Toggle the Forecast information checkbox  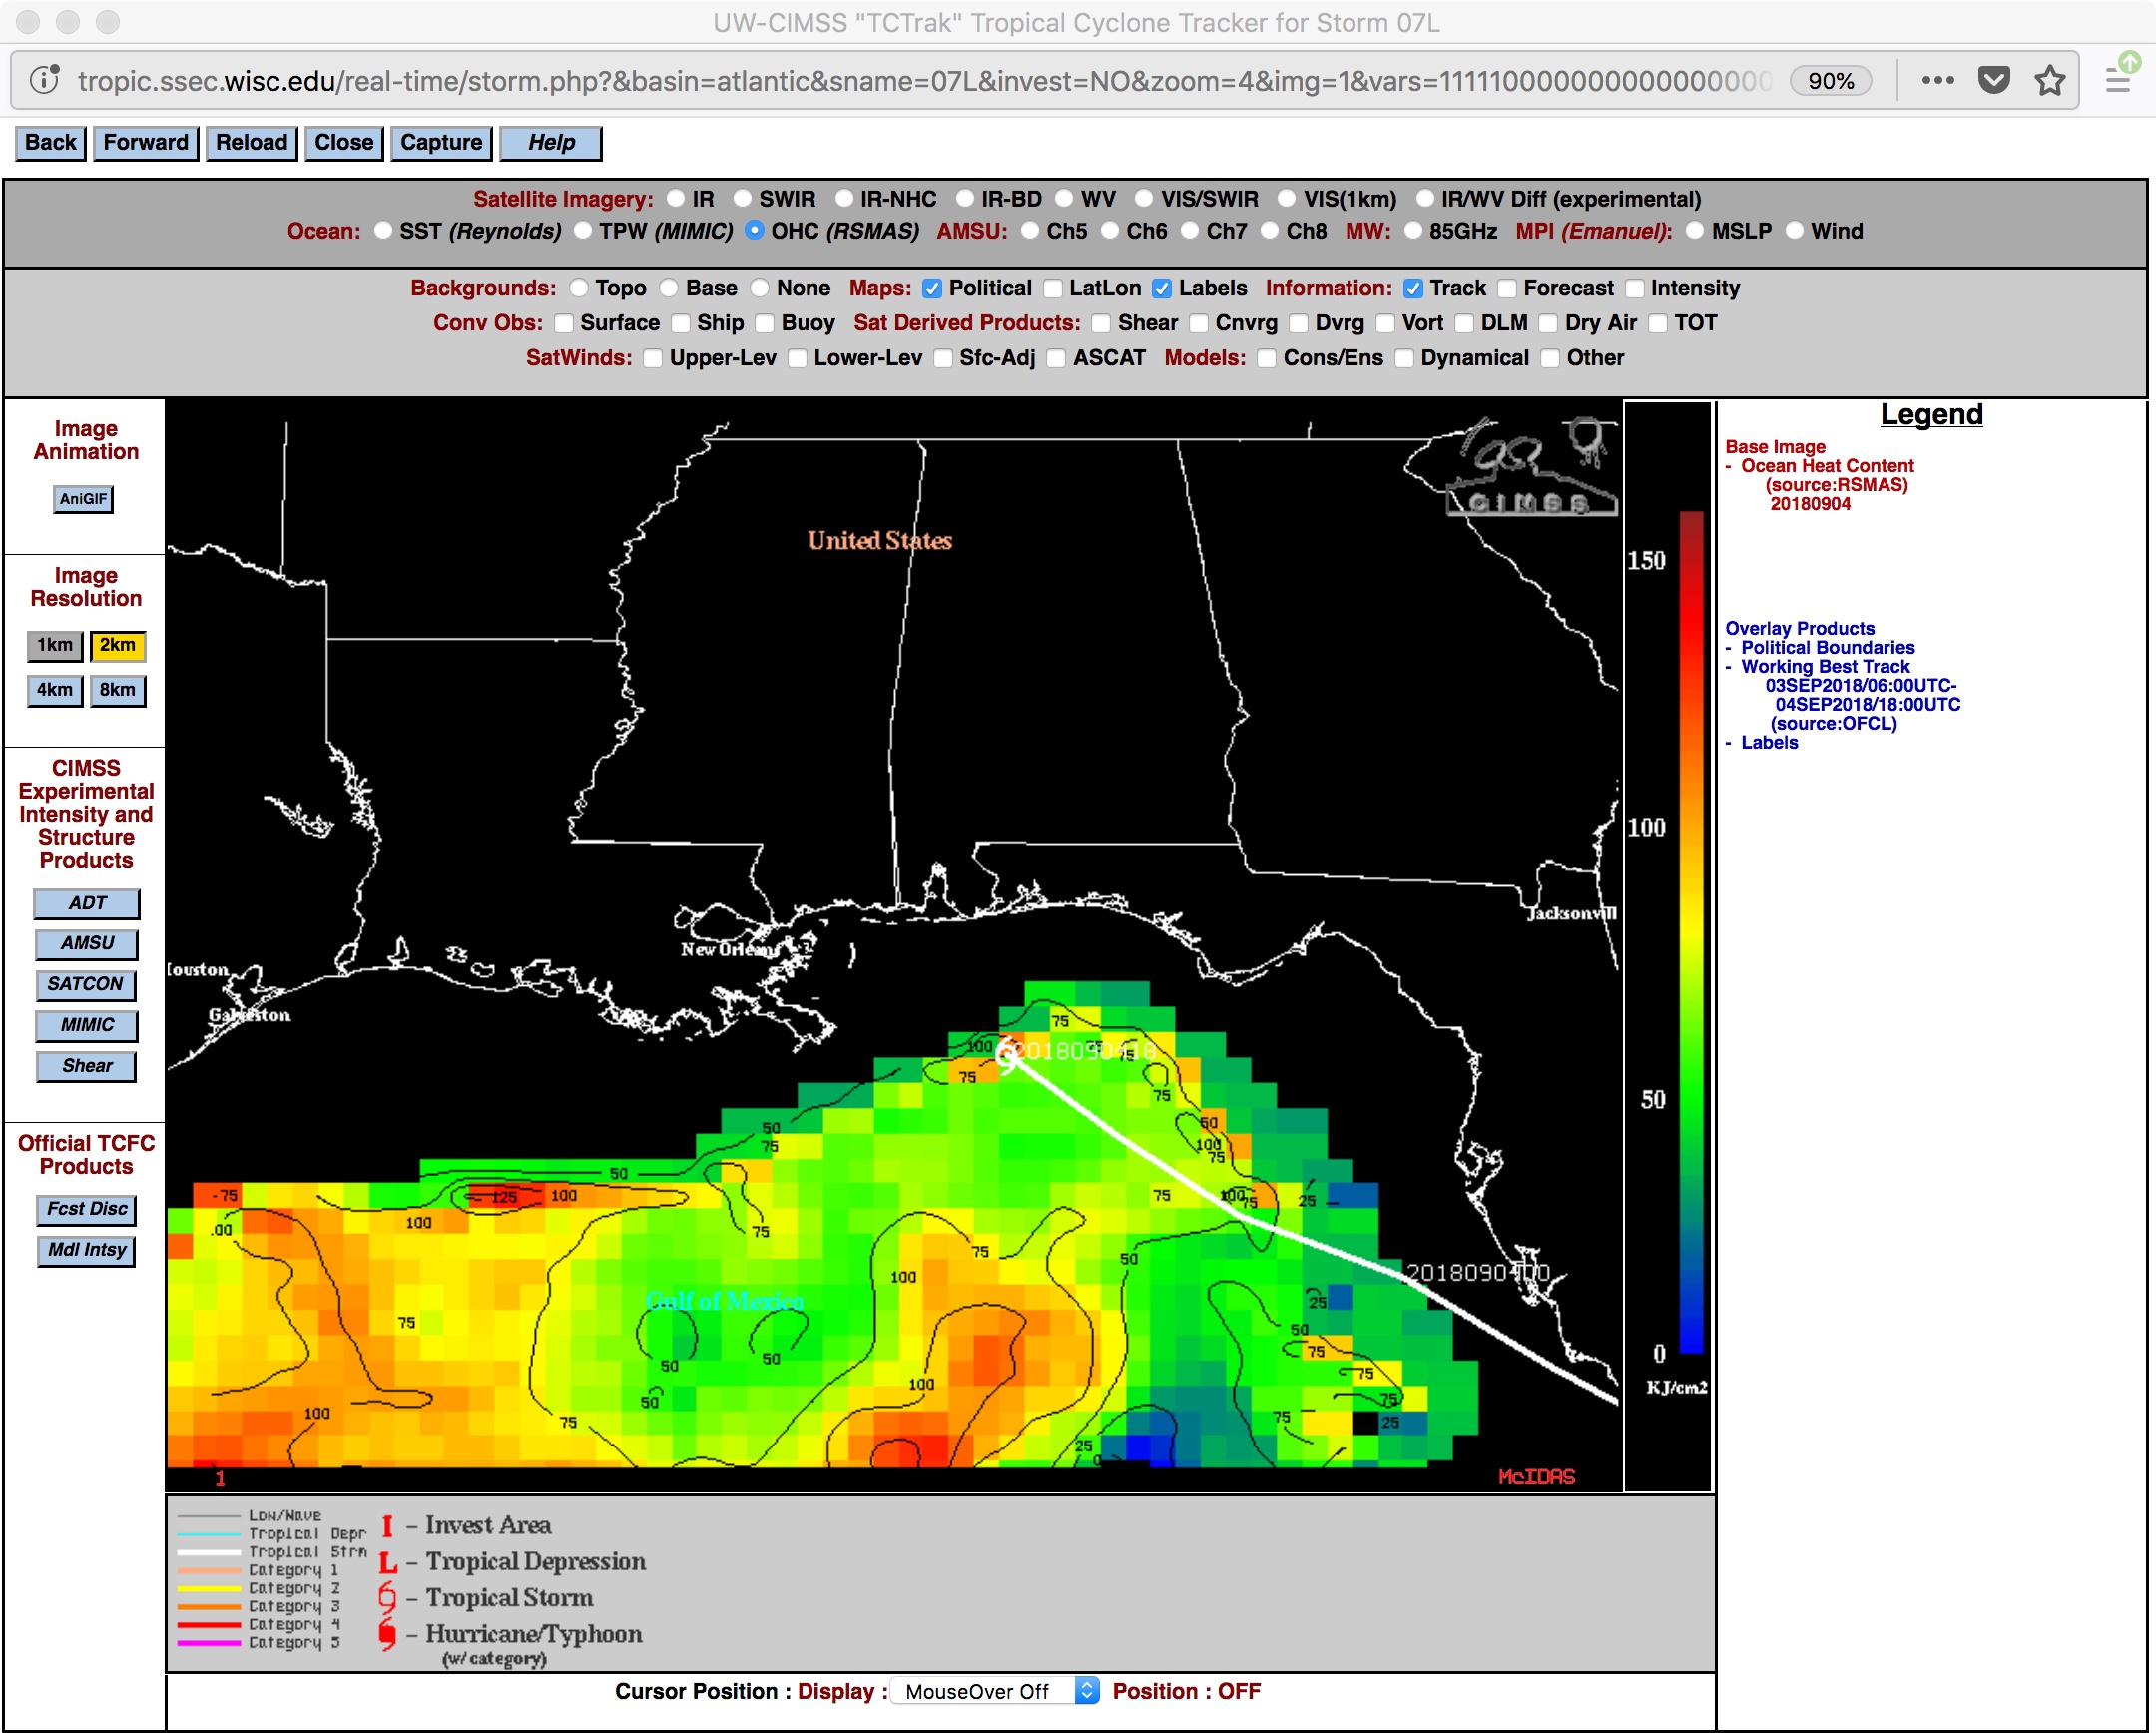(1507, 289)
